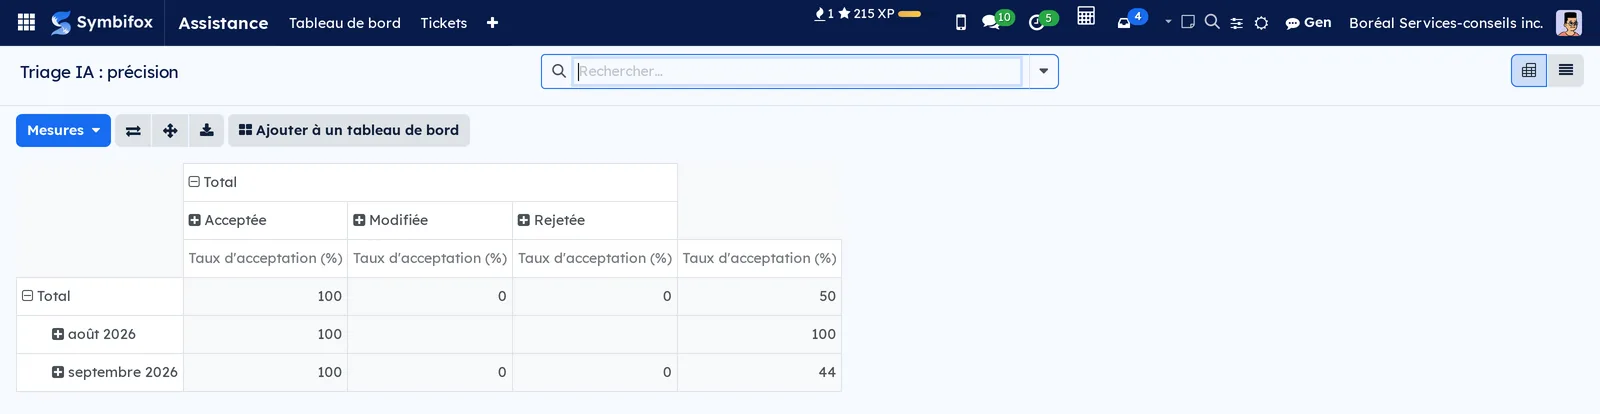Image resolution: width=1600 pixels, height=414 pixels.
Task: Switch company Boréal Services-conseils inc.
Action: (1446, 23)
